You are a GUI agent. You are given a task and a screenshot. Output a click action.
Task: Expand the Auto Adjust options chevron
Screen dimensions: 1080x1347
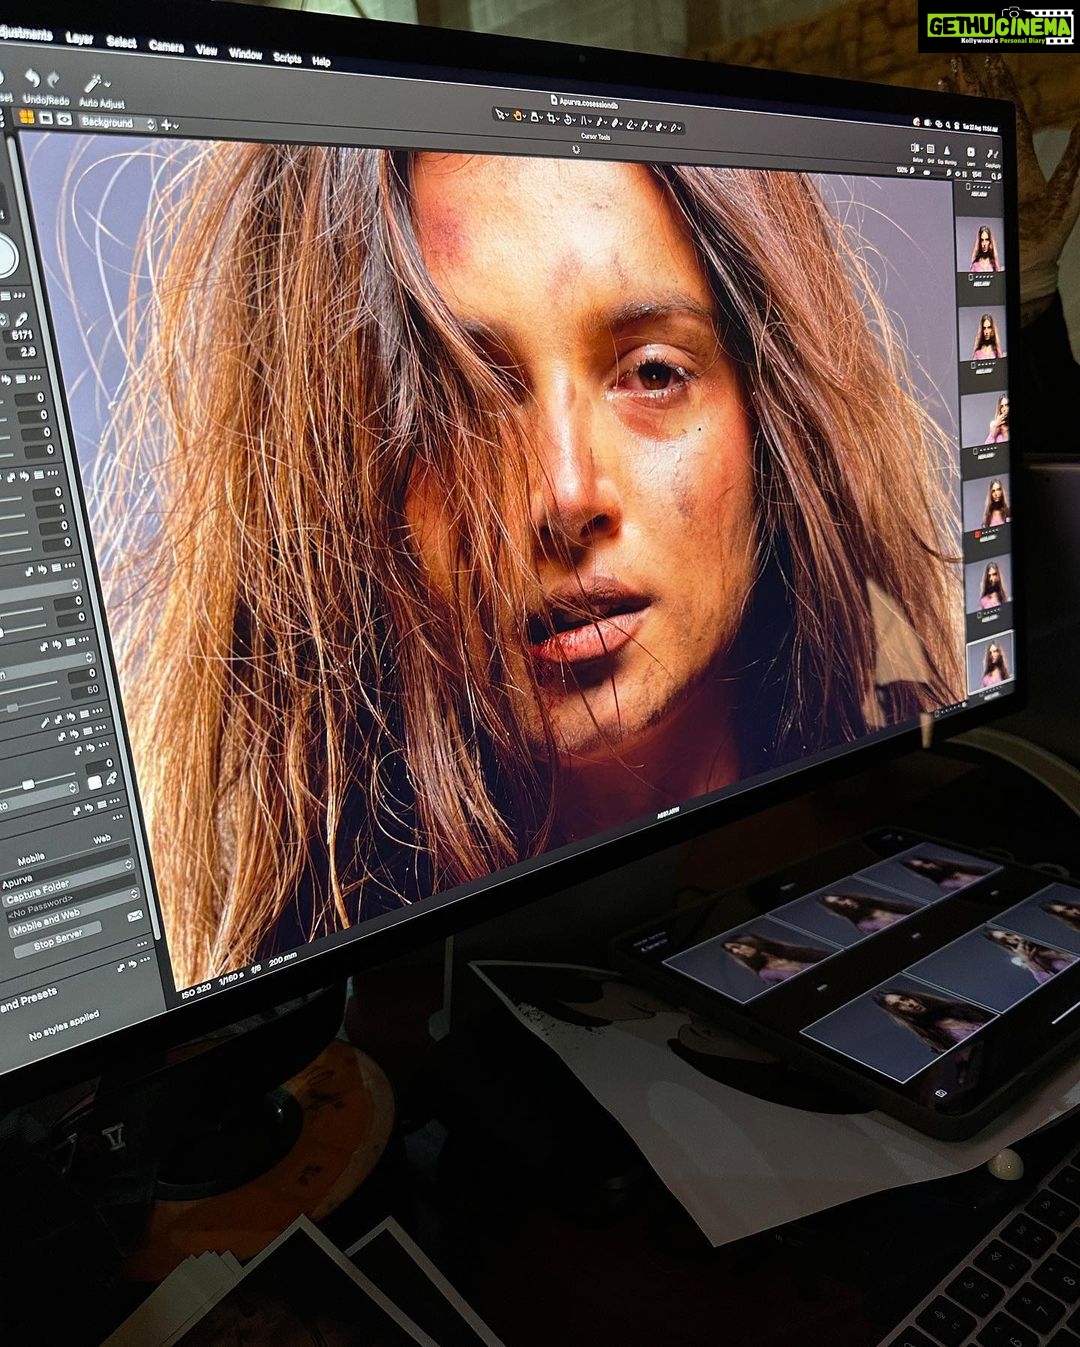point(107,86)
